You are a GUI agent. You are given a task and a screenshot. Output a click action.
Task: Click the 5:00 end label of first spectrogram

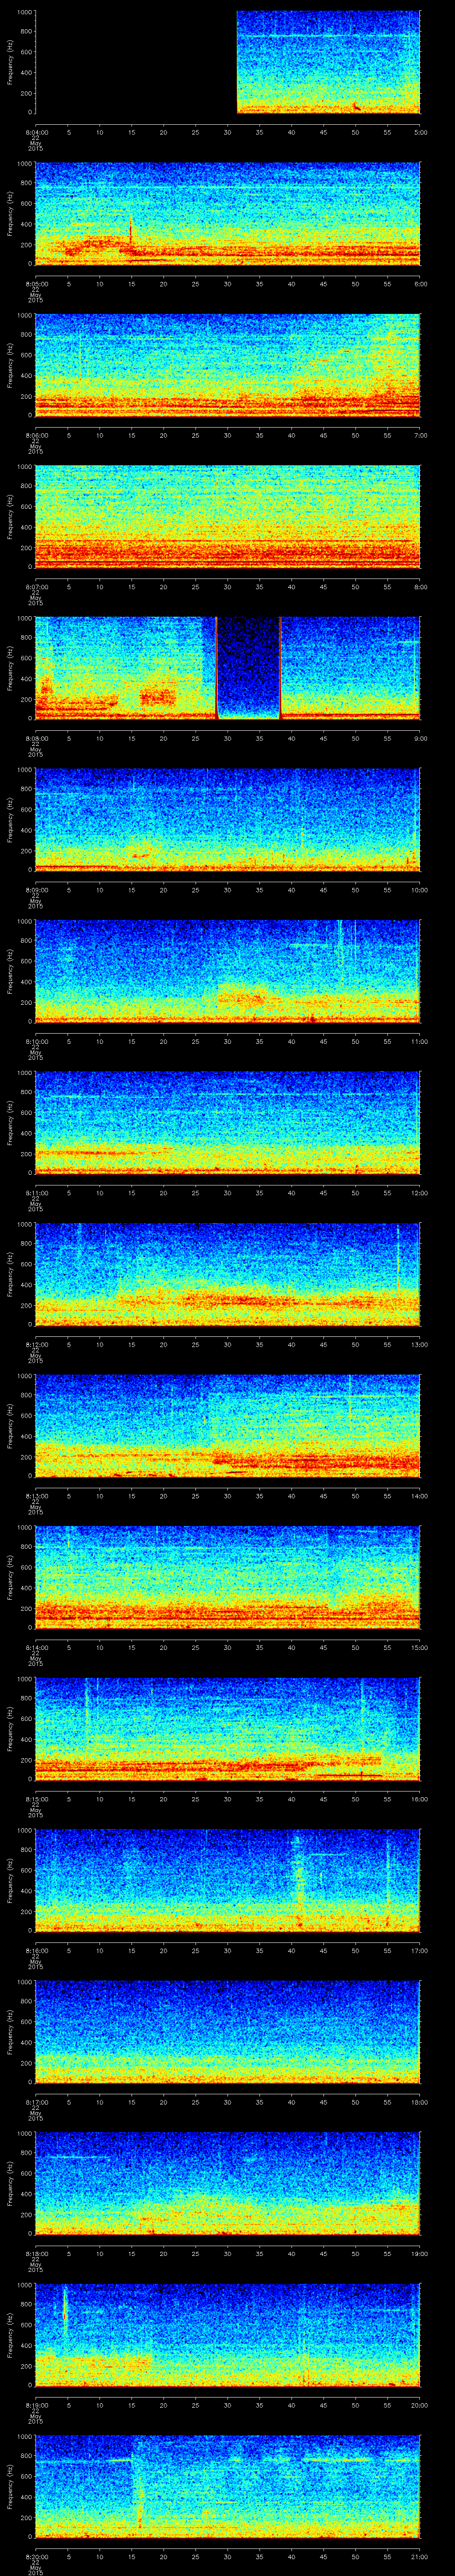click(421, 132)
